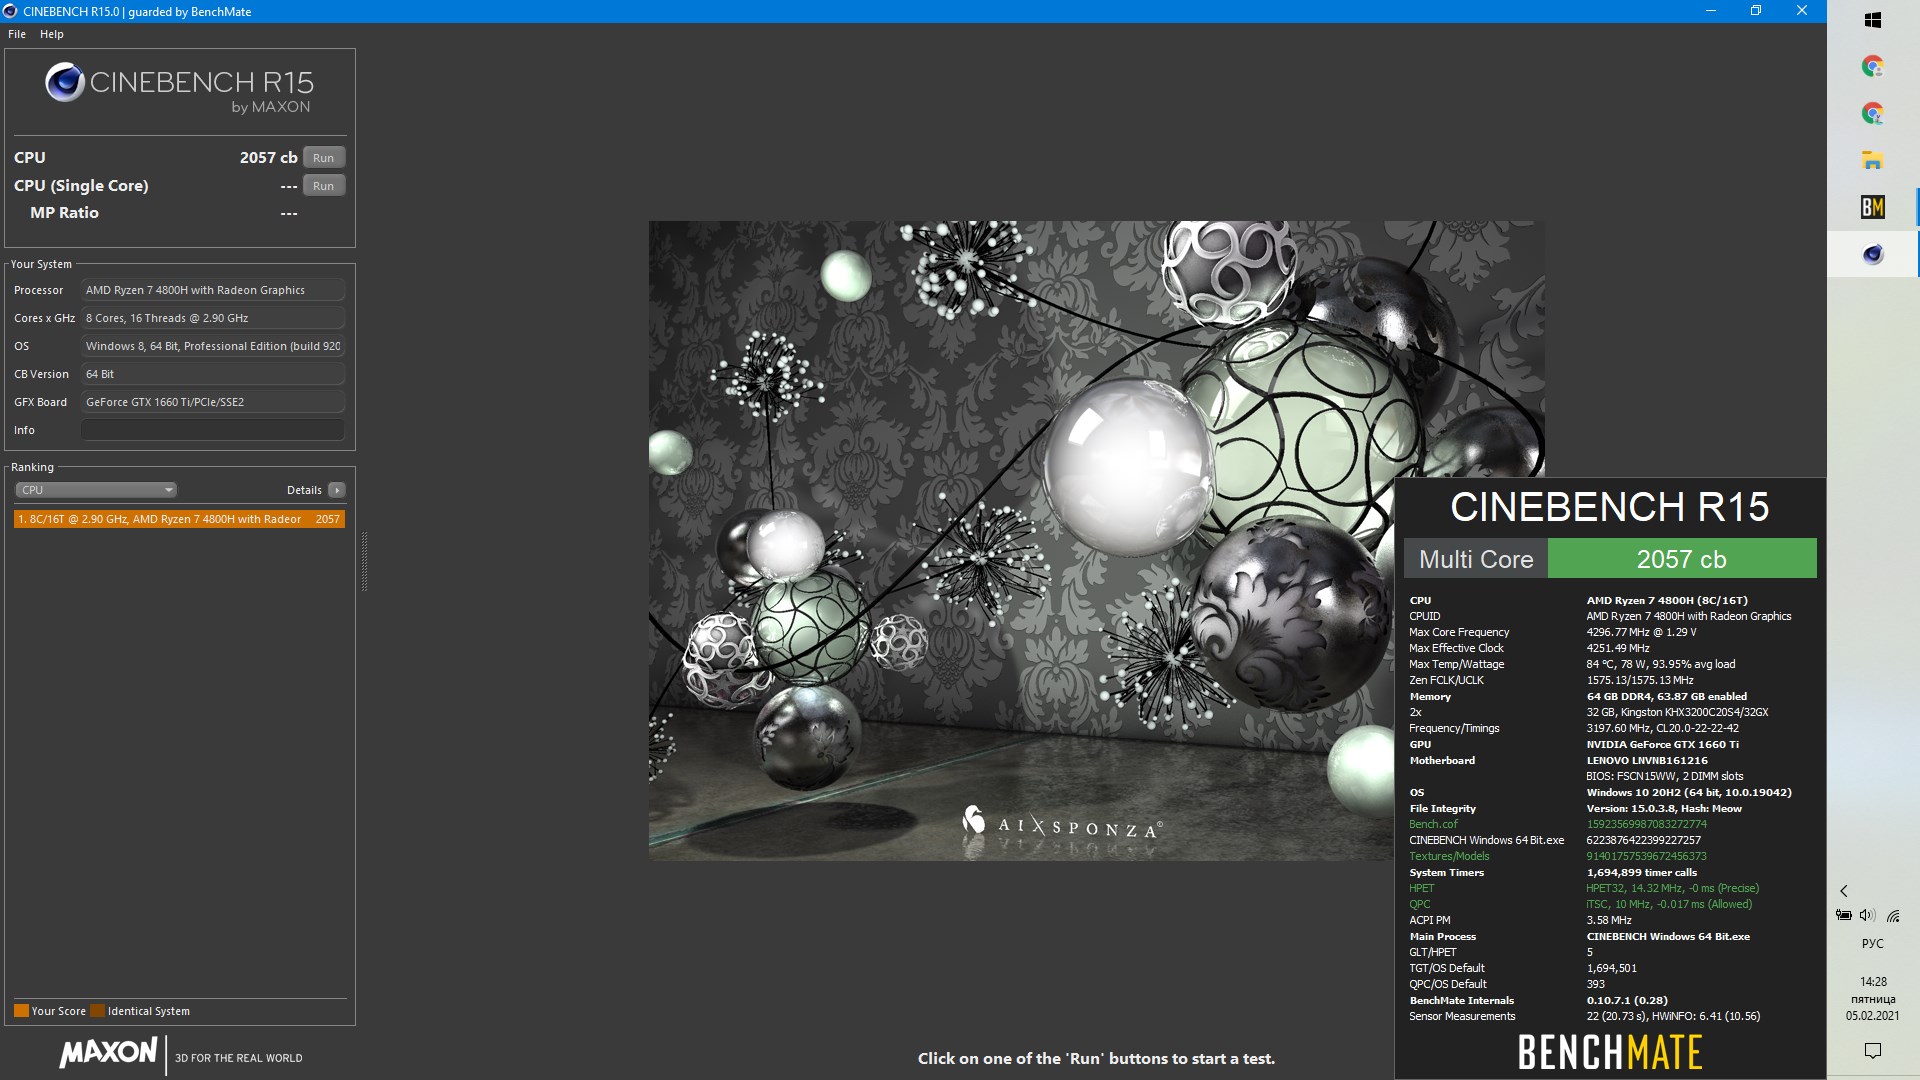Run the CPU multi-core test
This screenshot has width=1920, height=1080.
point(324,158)
